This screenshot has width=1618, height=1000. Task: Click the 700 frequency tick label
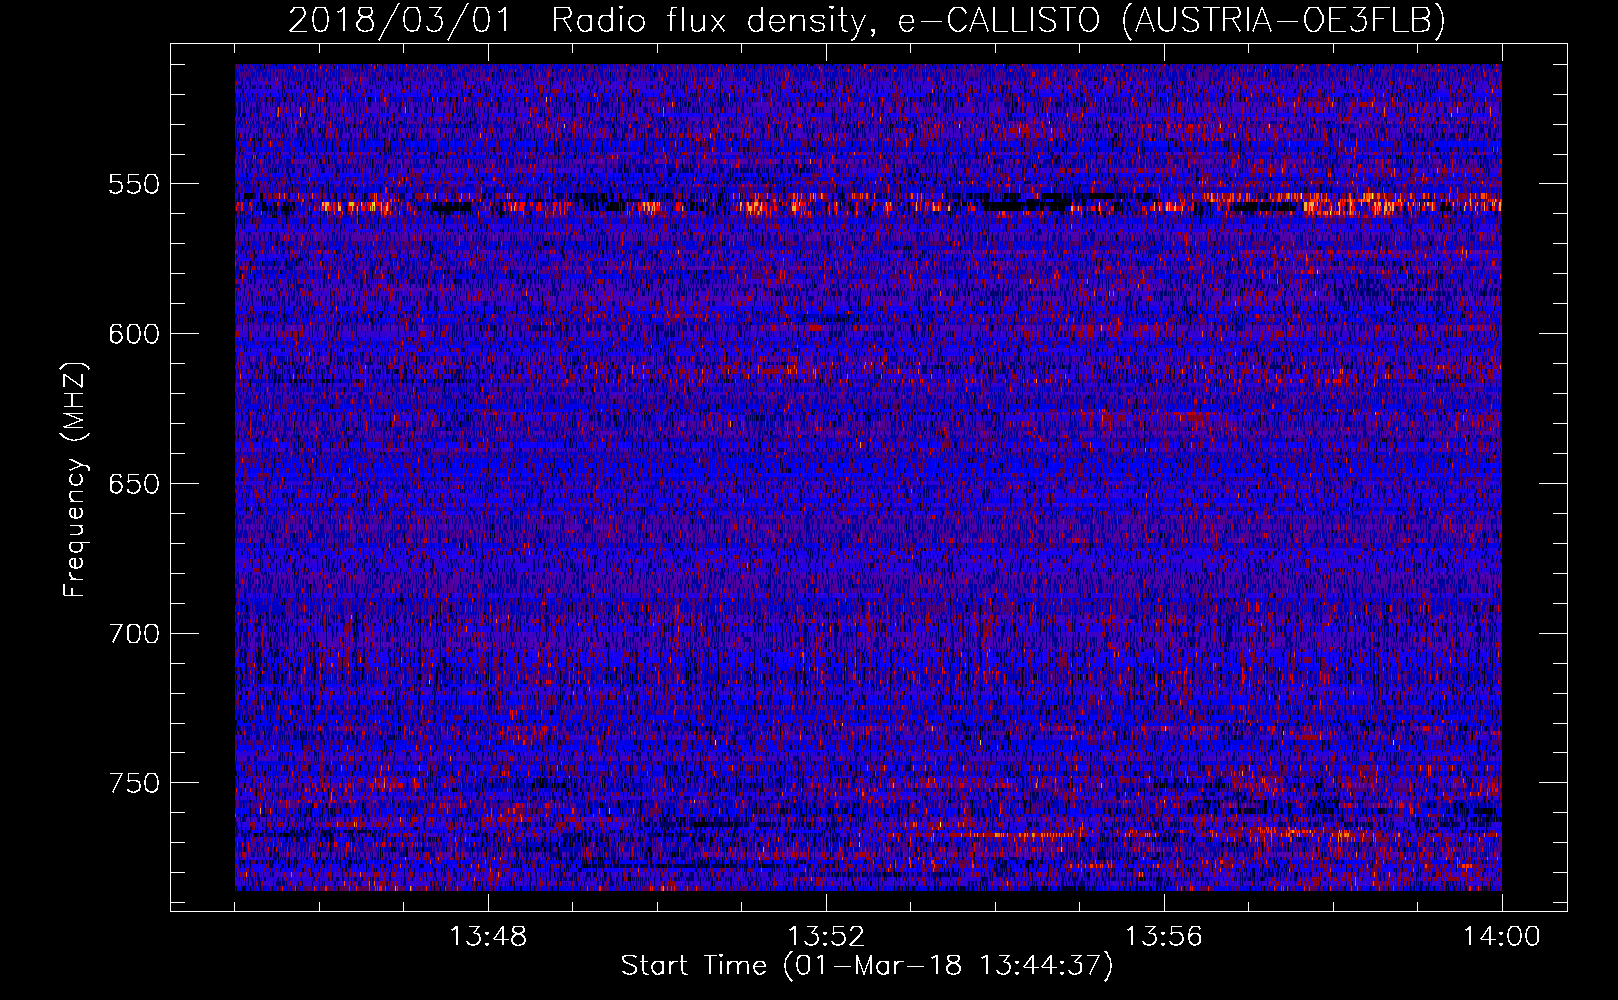tap(134, 634)
